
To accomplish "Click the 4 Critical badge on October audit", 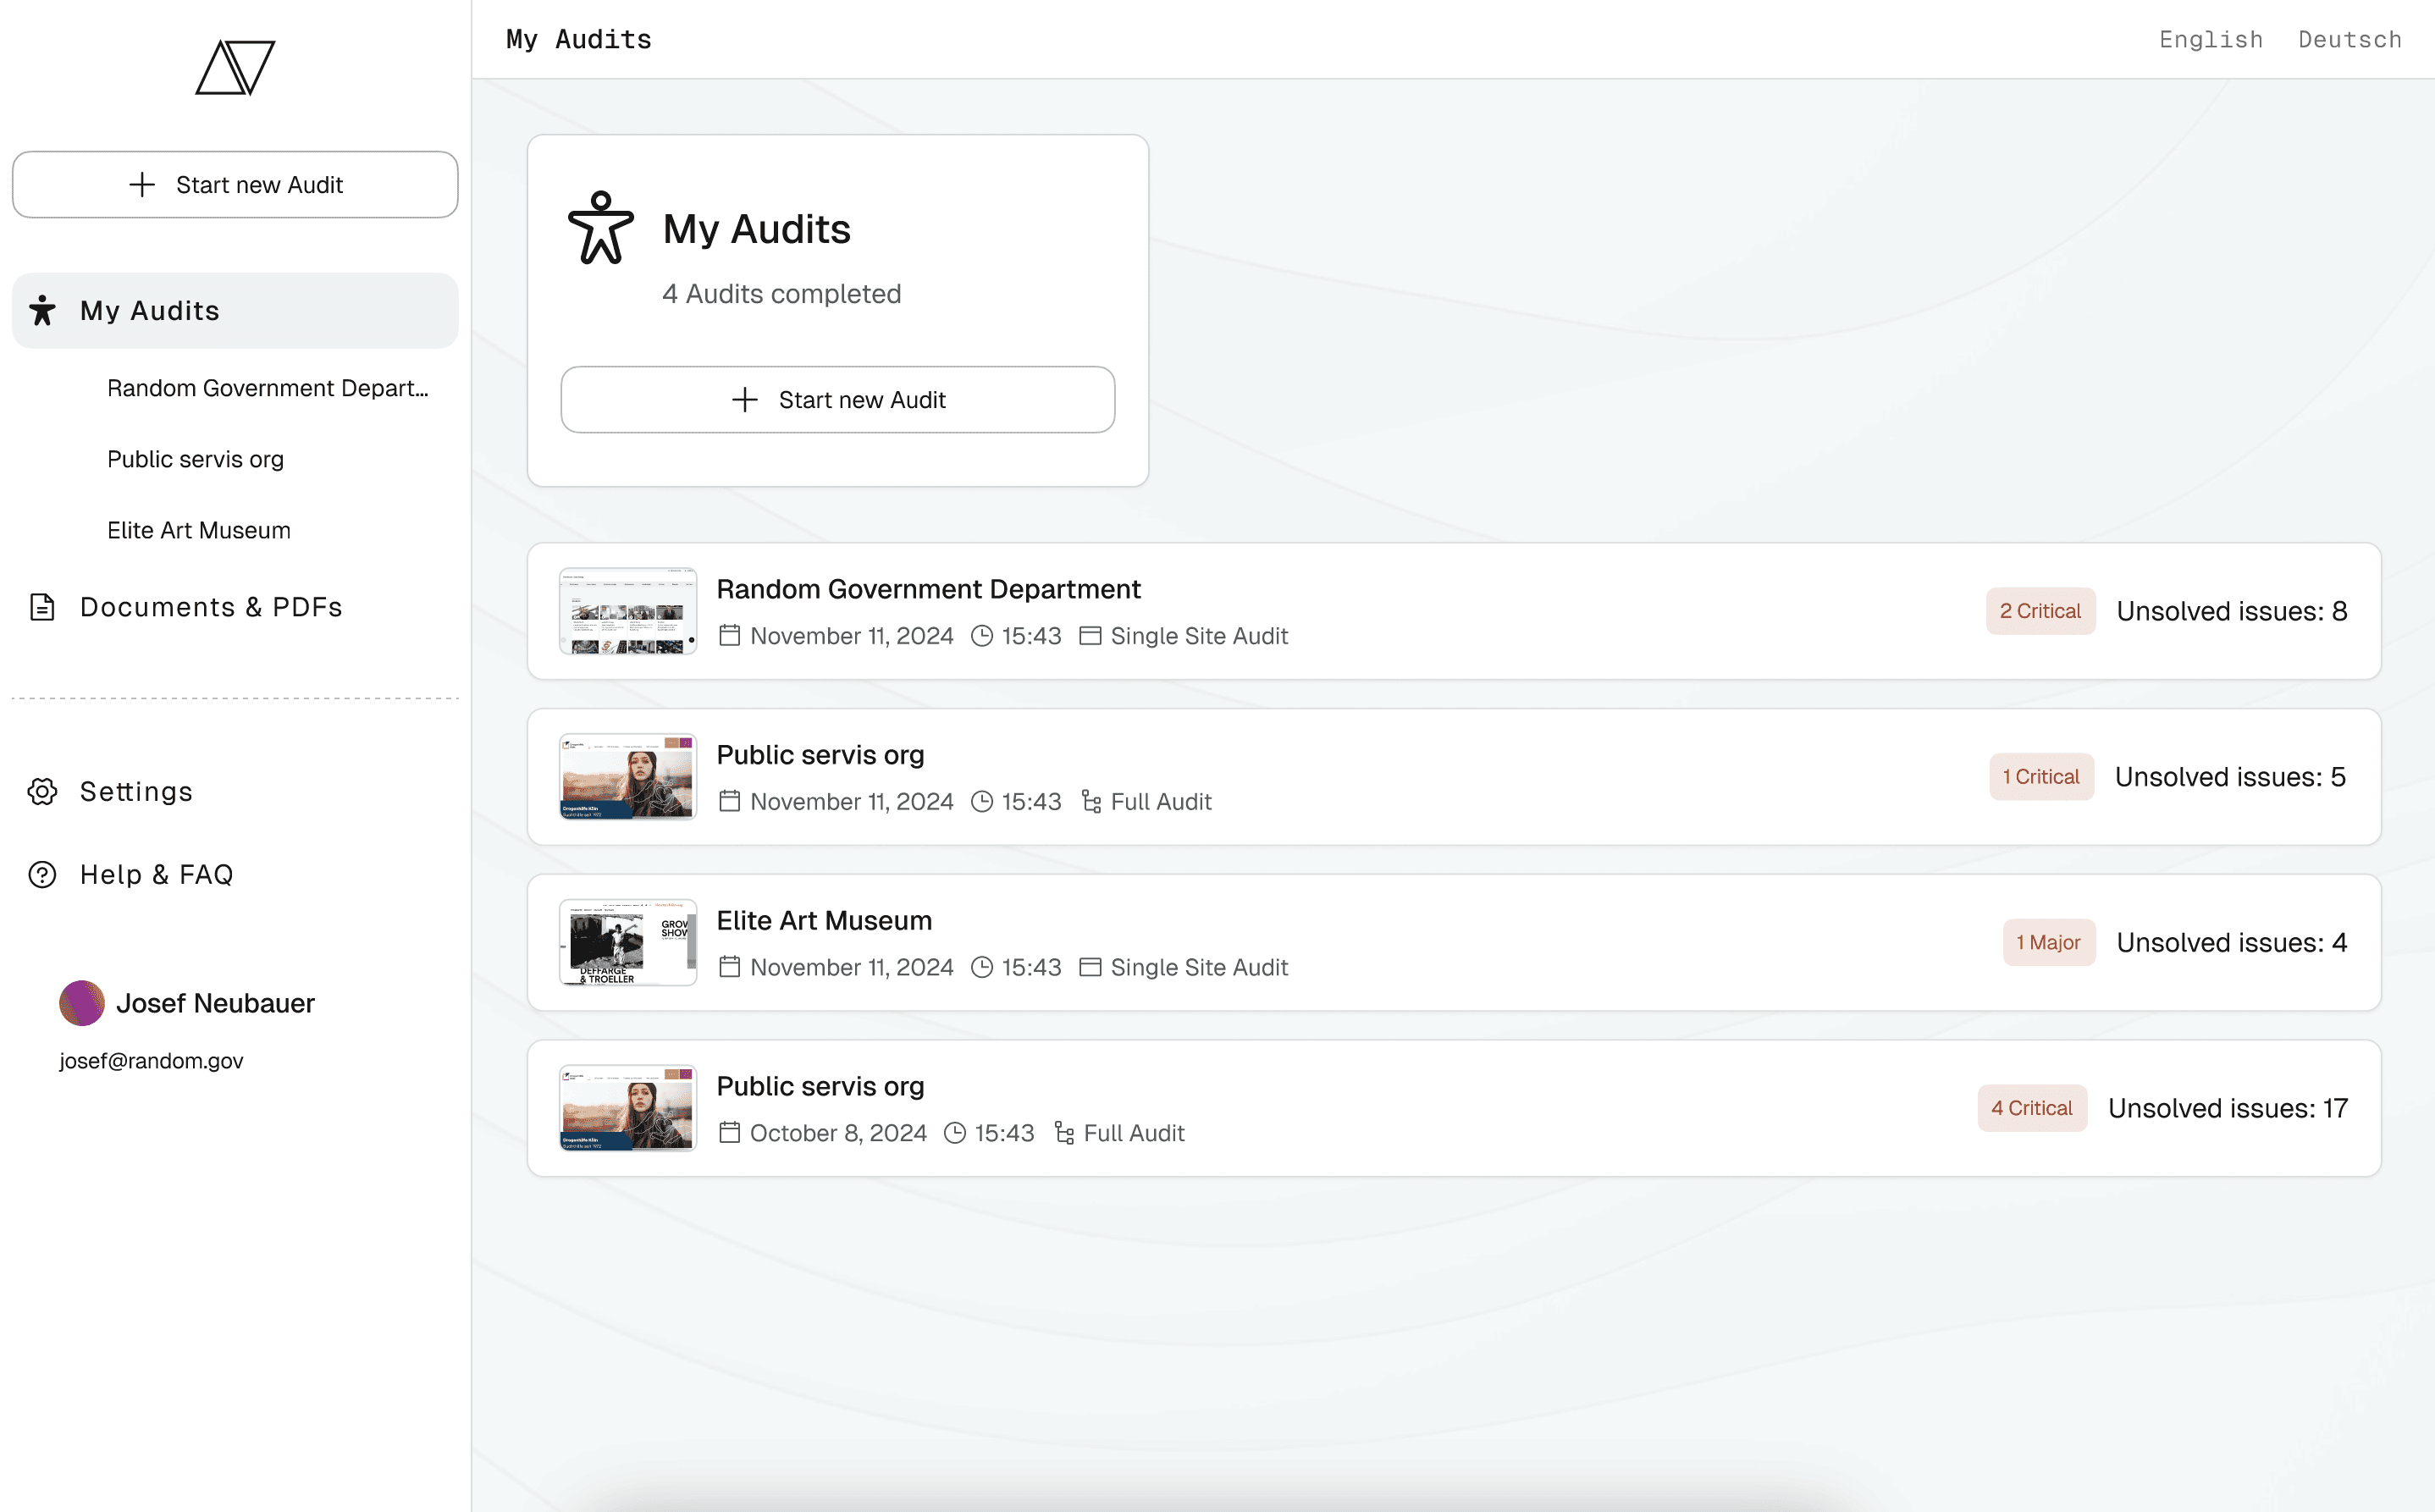I will point(2031,1108).
